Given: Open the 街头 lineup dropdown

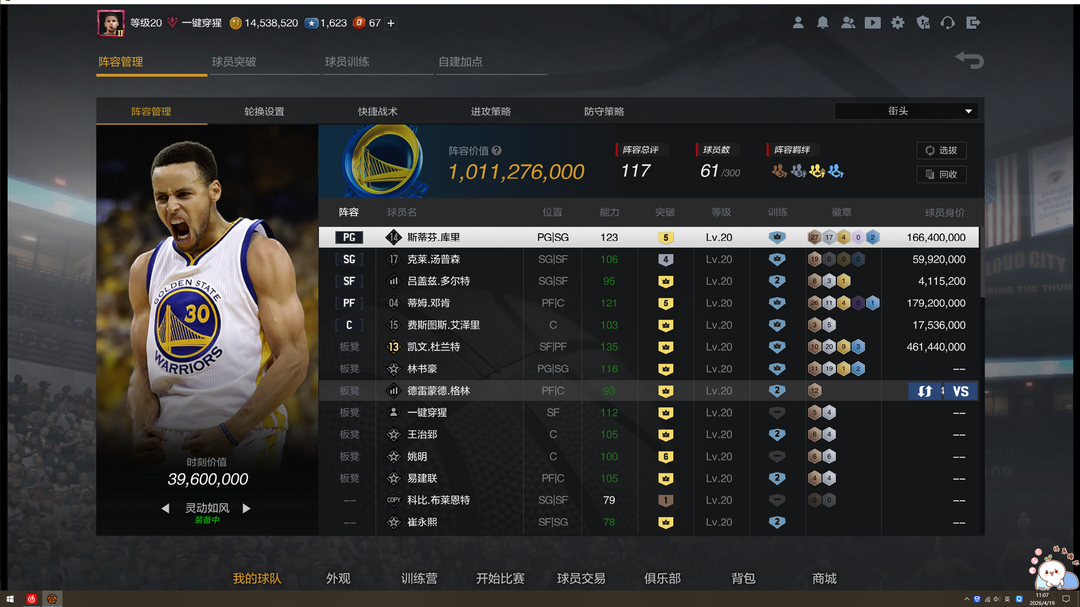Looking at the screenshot, I should [x=907, y=111].
